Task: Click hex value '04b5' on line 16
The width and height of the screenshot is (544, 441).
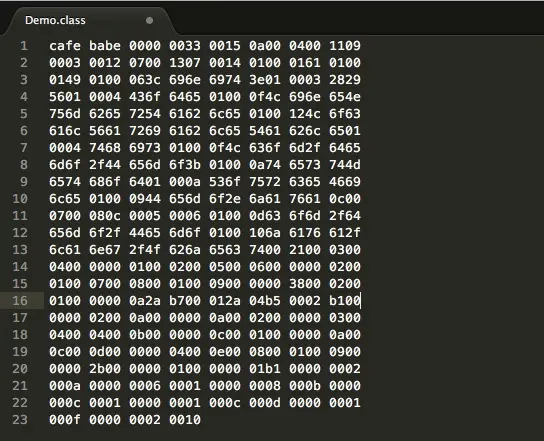Action: (265, 300)
